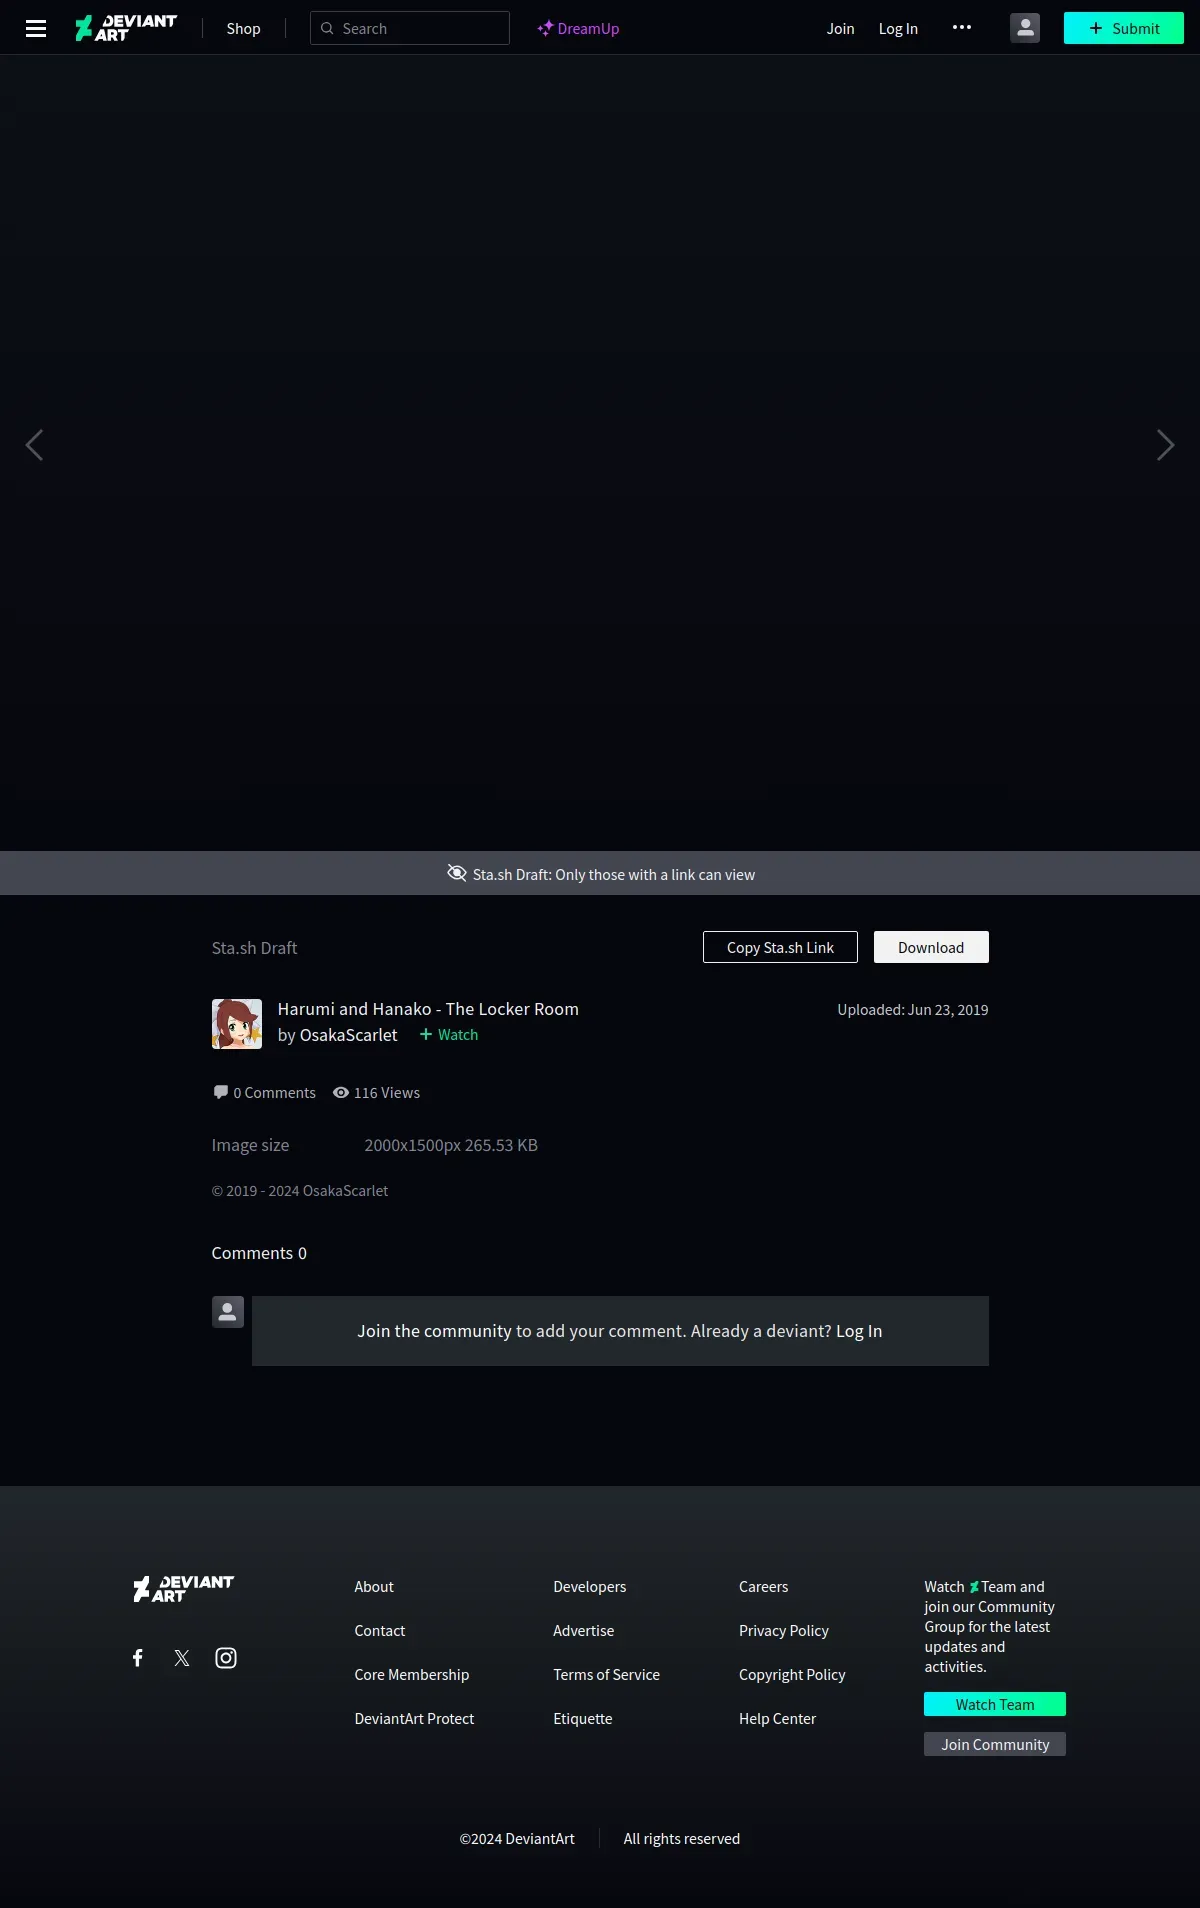This screenshot has width=1200, height=1908.
Task: Click the DeviantArt footer logo
Action: [183, 1588]
